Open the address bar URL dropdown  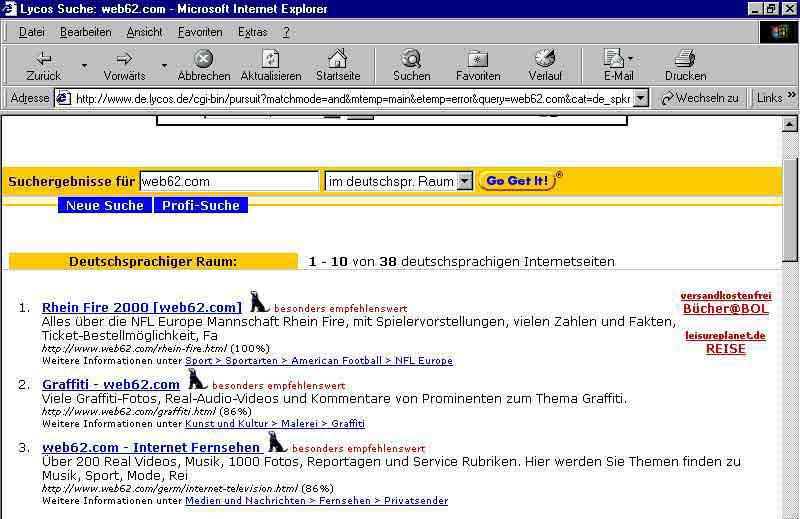(641, 98)
